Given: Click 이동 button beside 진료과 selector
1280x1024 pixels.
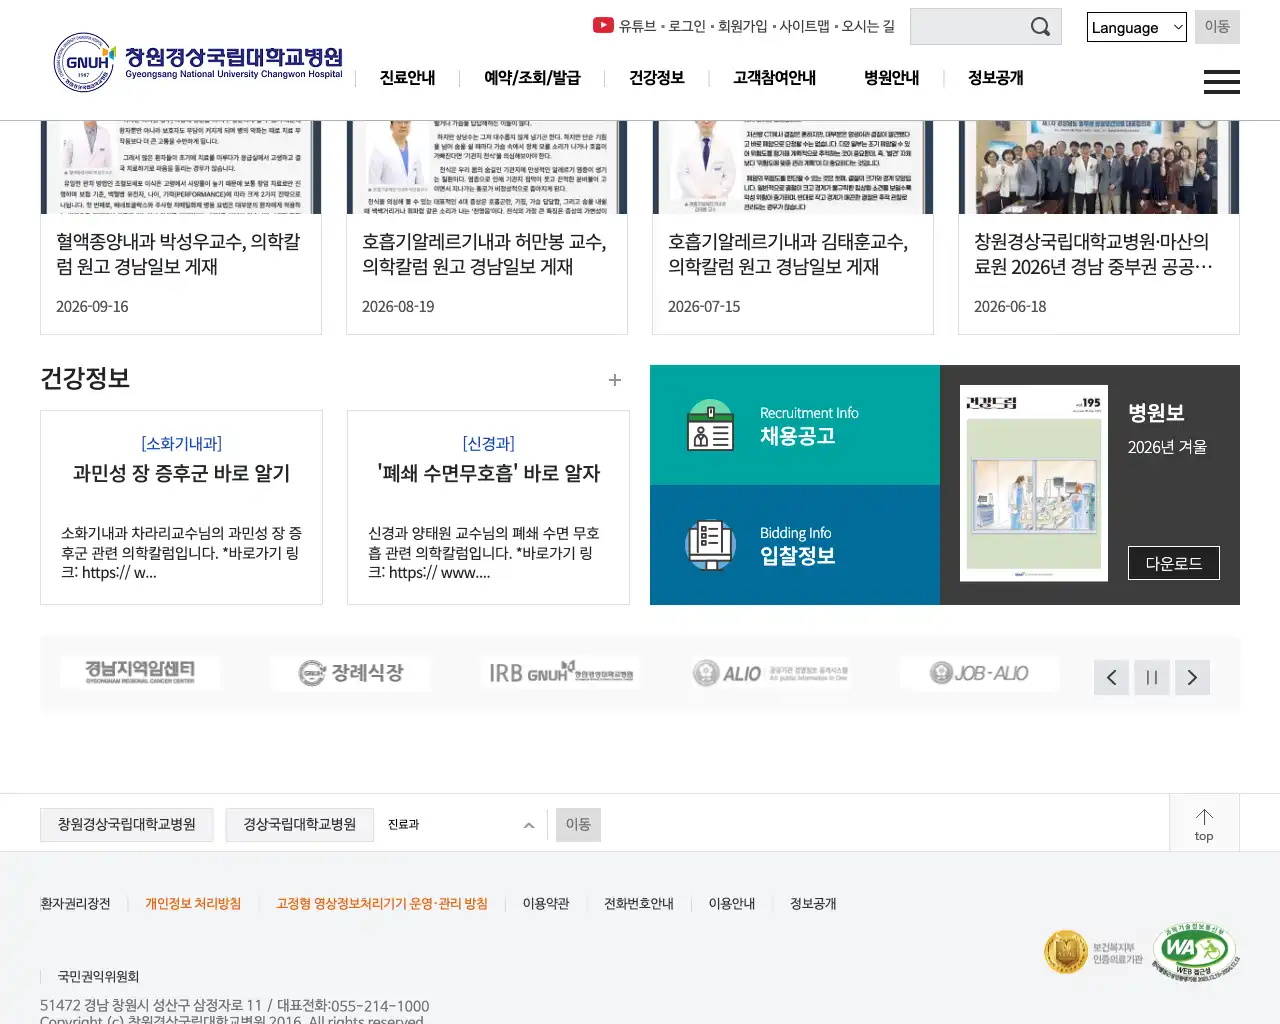Looking at the screenshot, I should (x=578, y=825).
